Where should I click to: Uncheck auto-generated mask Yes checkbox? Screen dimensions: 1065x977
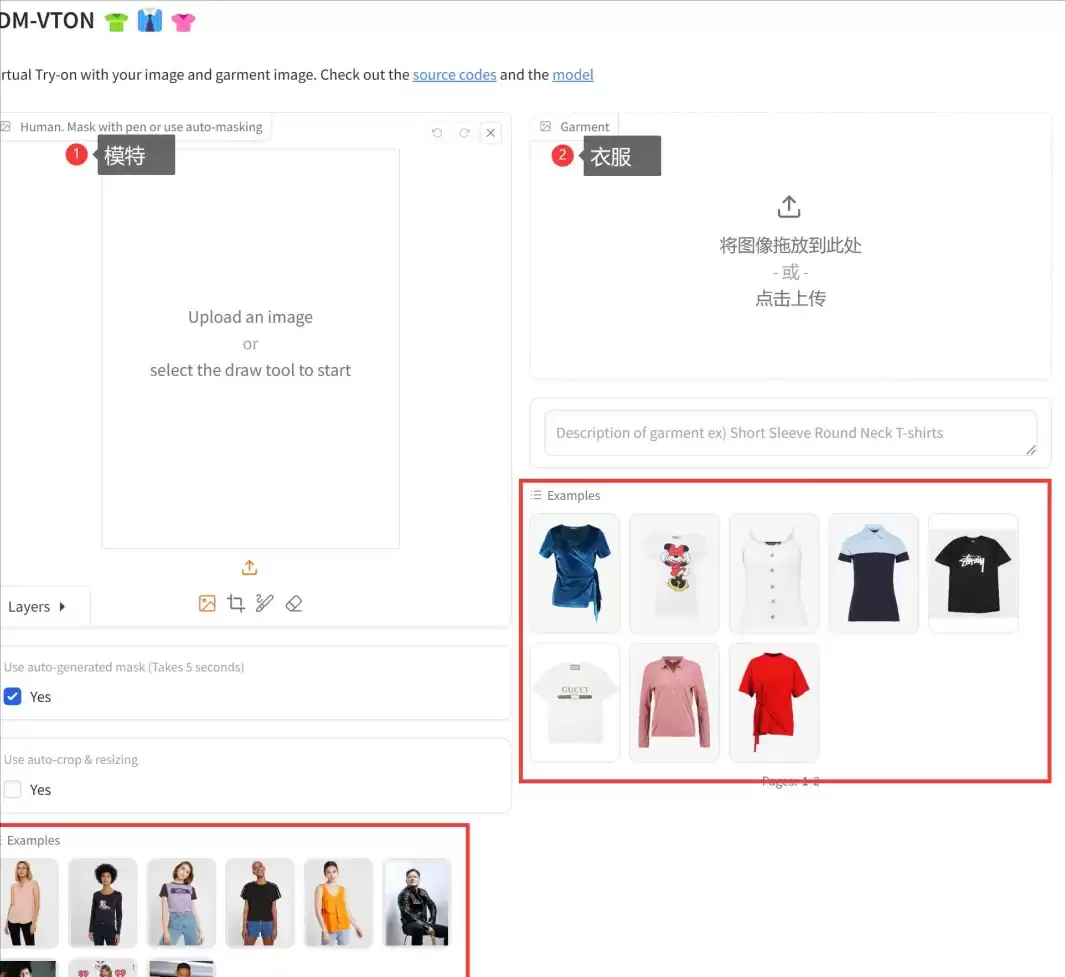(x=13, y=696)
